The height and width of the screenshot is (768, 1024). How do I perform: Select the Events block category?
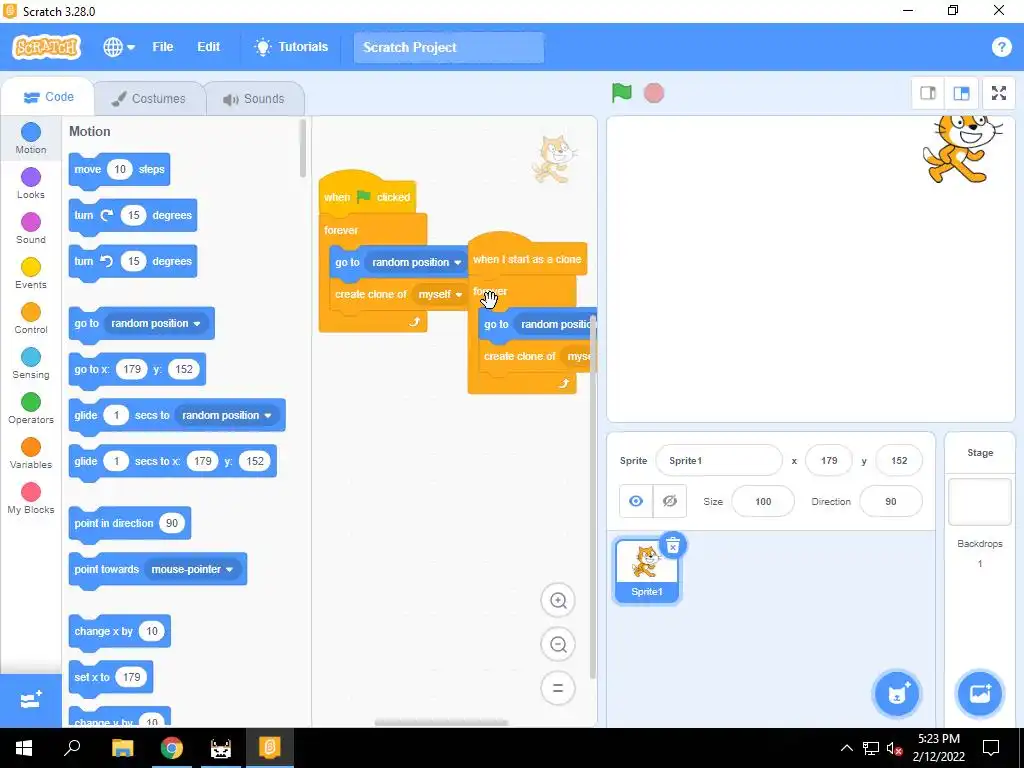[31, 274]
